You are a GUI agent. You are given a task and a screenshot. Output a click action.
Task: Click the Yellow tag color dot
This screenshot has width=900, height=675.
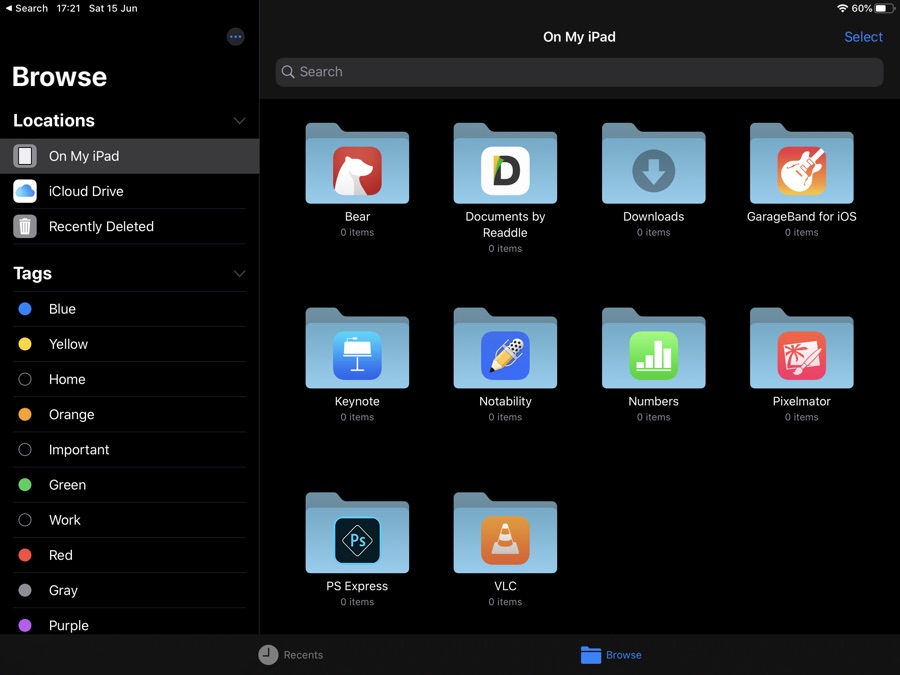[x=25, y=344]
